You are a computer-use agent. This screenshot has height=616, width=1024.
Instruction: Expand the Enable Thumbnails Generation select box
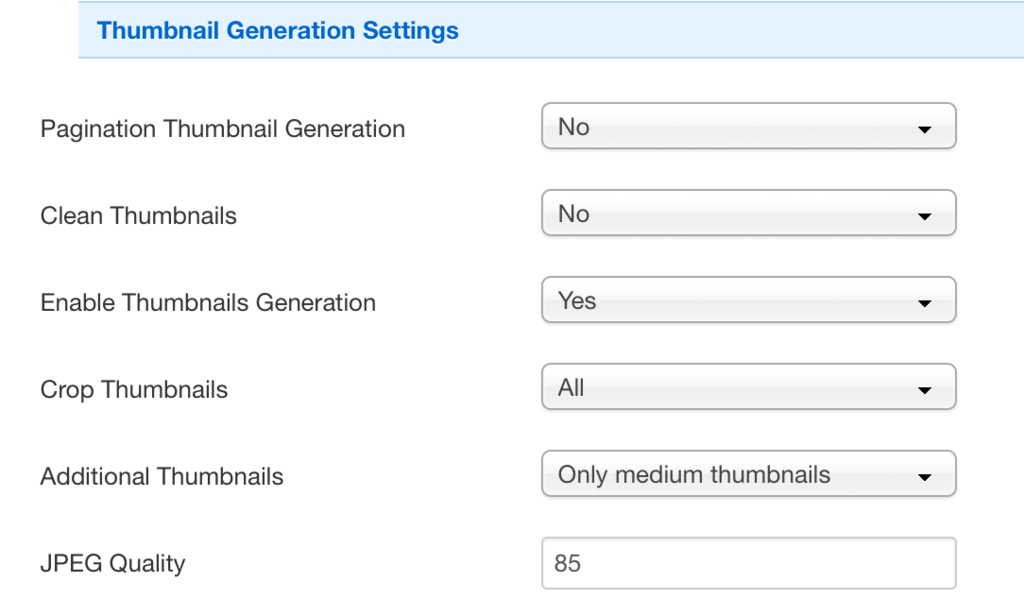coord(748,301)
